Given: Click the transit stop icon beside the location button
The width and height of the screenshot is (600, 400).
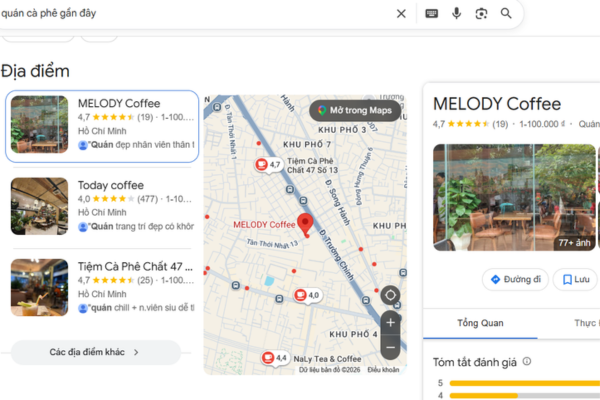Looking at the screenshot, I should pyautogui.click(x=366, y=300).
